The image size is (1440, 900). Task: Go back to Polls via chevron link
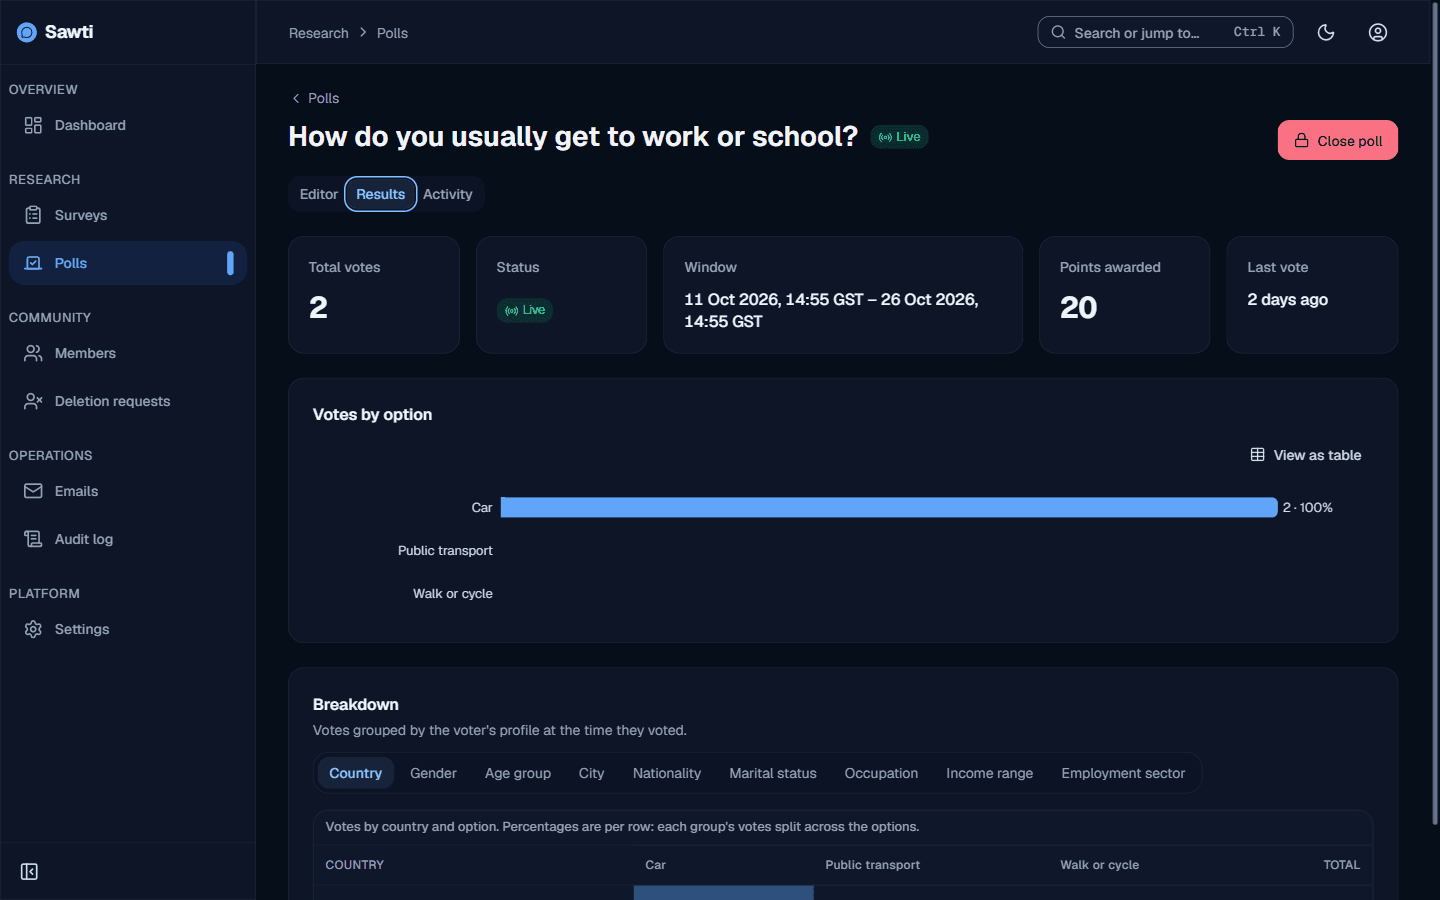pos(315,98)
